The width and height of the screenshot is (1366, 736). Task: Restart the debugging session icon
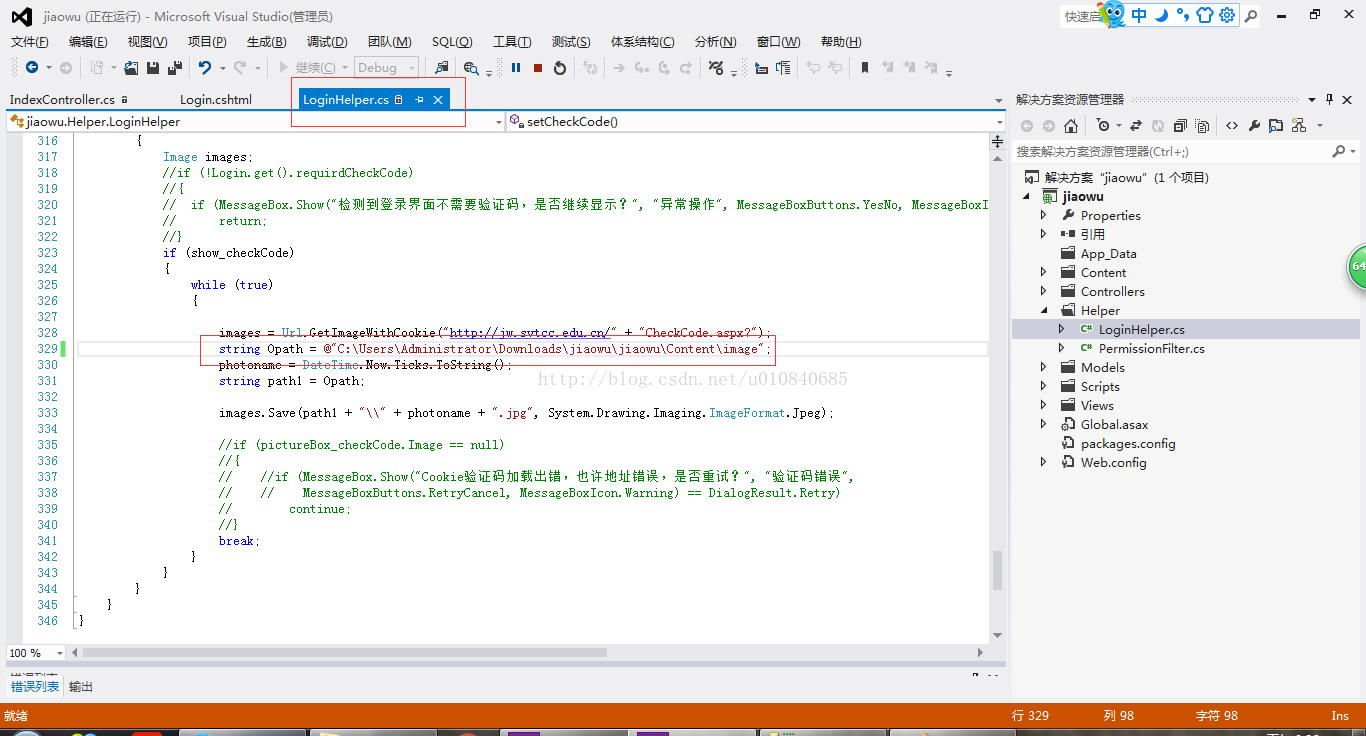tap(560, 67)
